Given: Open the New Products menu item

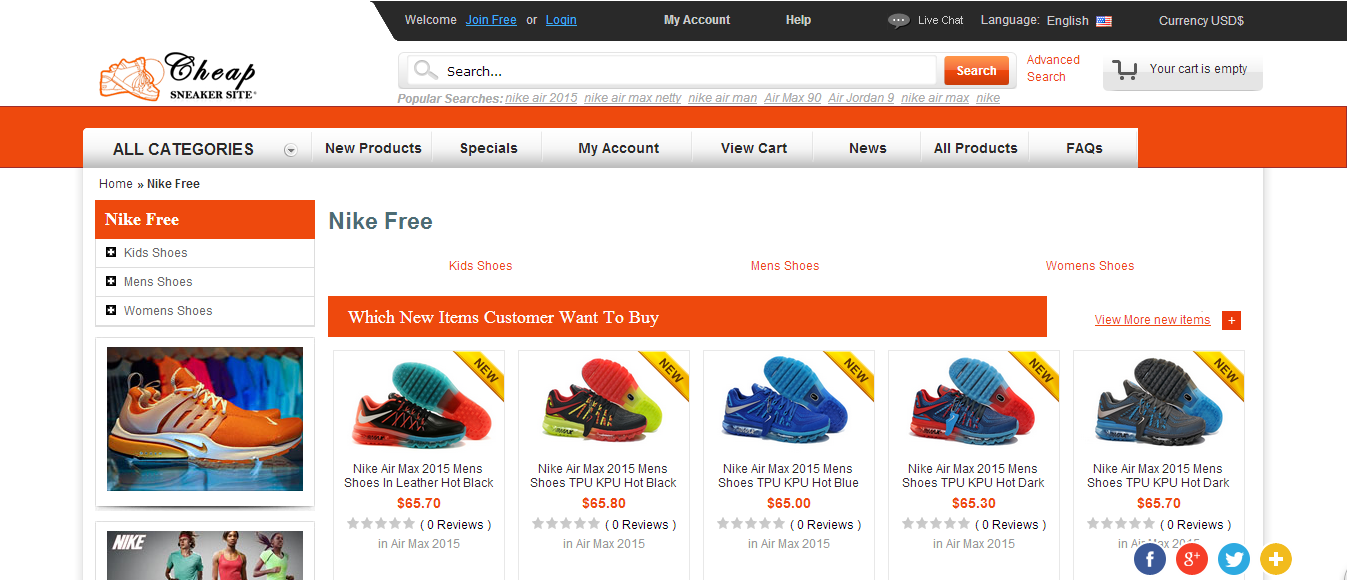Looking at the screenshot, I should [x=372, y=147].
